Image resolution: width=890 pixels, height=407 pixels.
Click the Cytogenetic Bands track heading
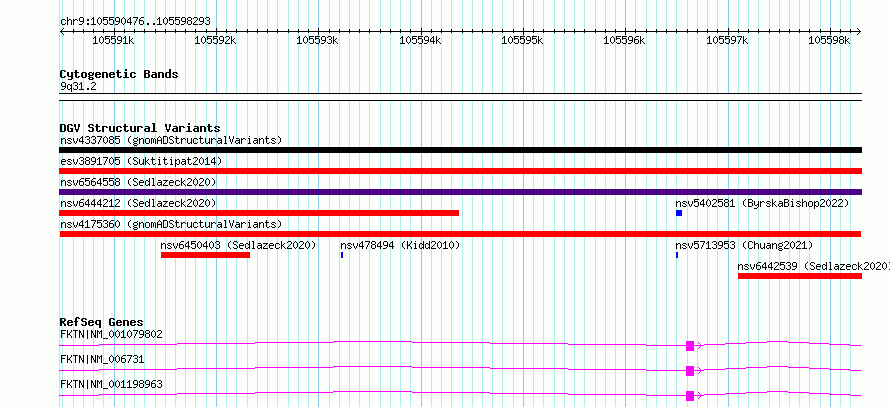tap(119, 74)
